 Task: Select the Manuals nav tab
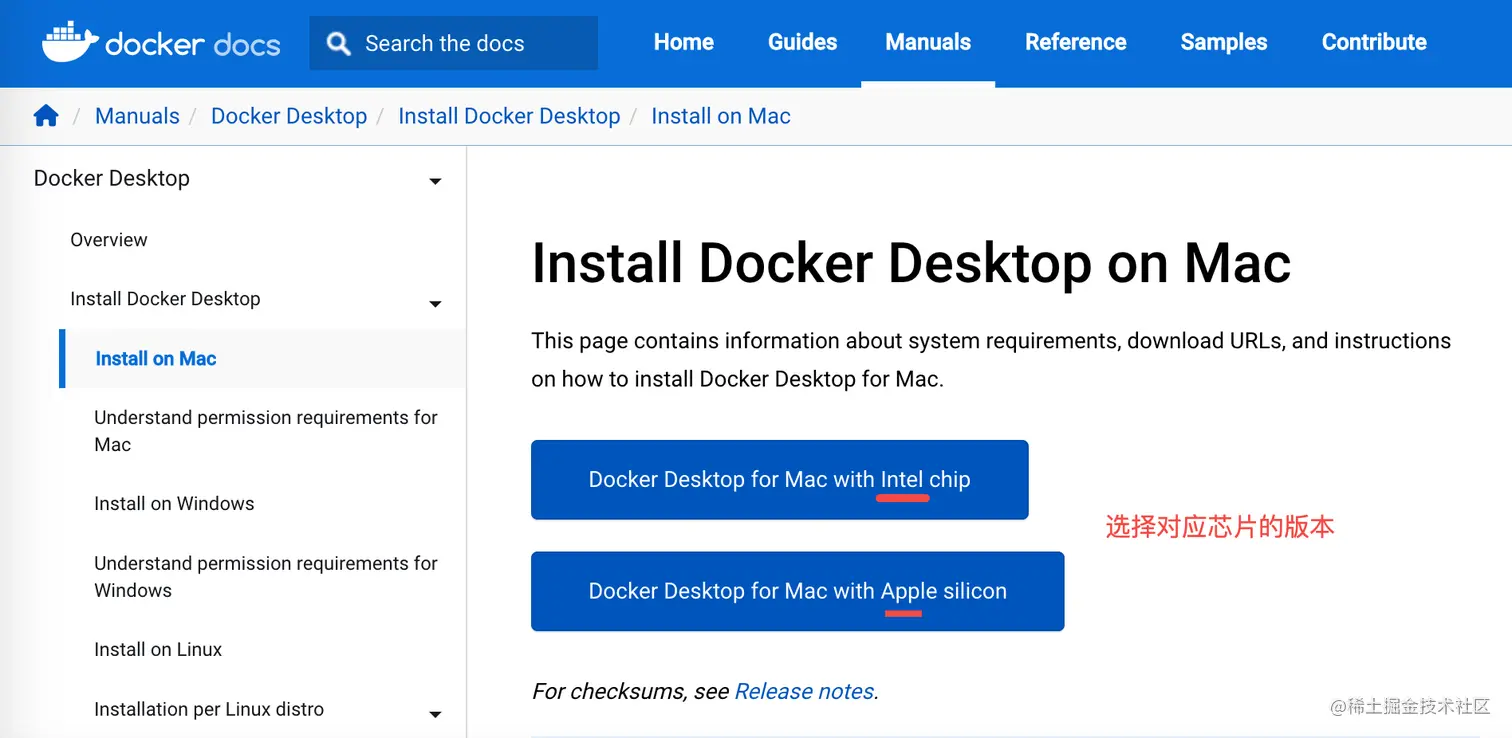click(928, 42)
